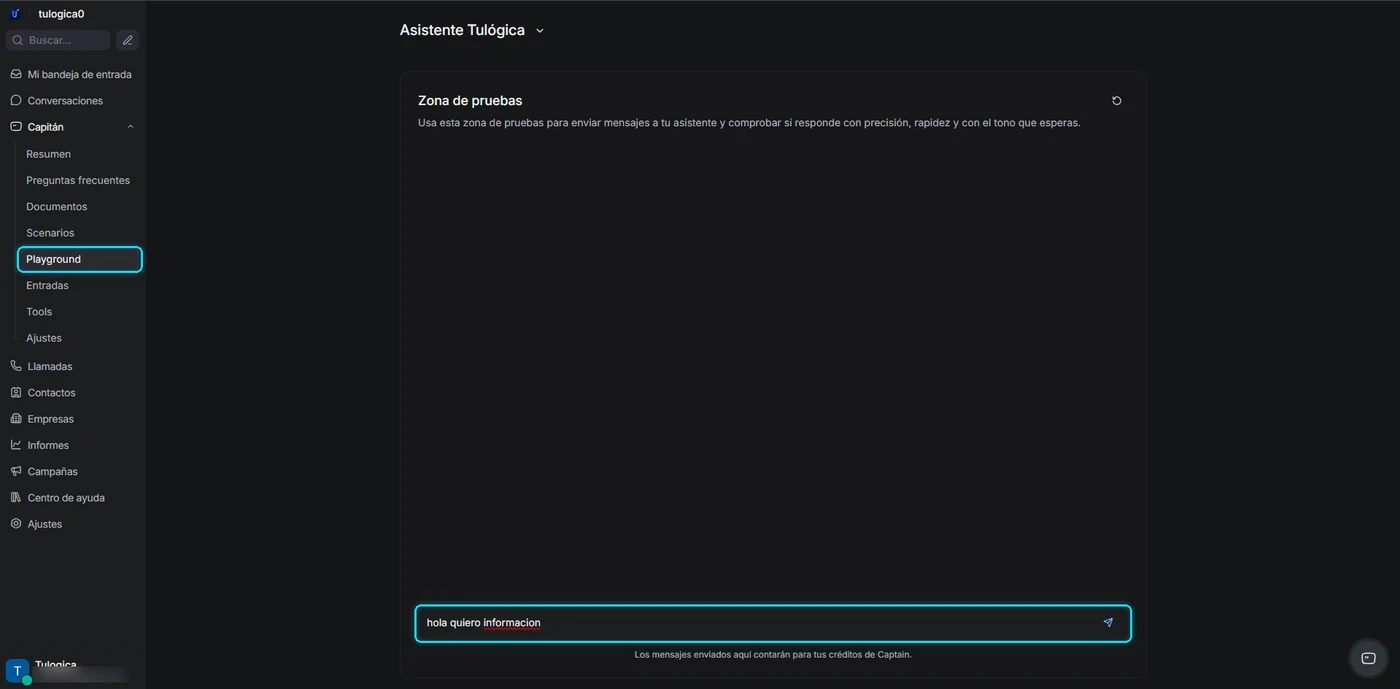This screenshot has width=1400, height=689.
Task: Open the Asistente Tulógica assistant dropdown
Action: pos(472,30)
